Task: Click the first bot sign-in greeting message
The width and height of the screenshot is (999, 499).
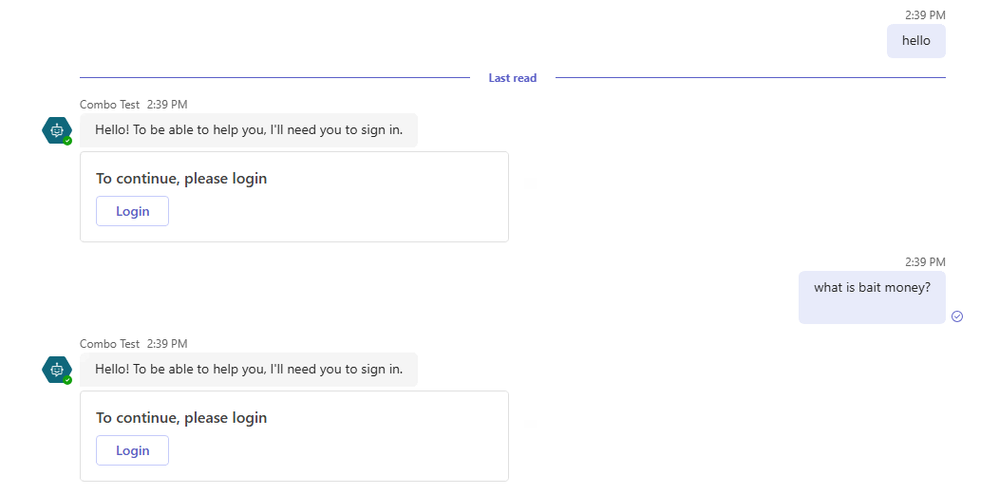Action: pyautogui.click(x=249, y=130)
